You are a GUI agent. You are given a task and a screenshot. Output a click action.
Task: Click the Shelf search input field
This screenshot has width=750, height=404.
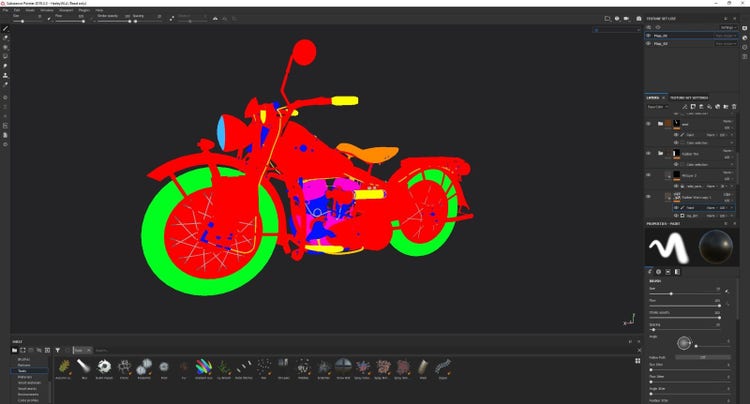click(110, 350)
